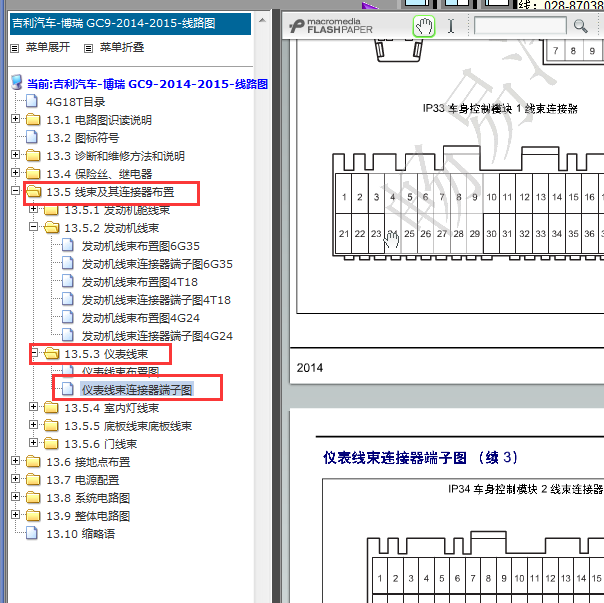
Task: Expand the 13.5.4 室内灯线束 node
Action: click(34, 406)
